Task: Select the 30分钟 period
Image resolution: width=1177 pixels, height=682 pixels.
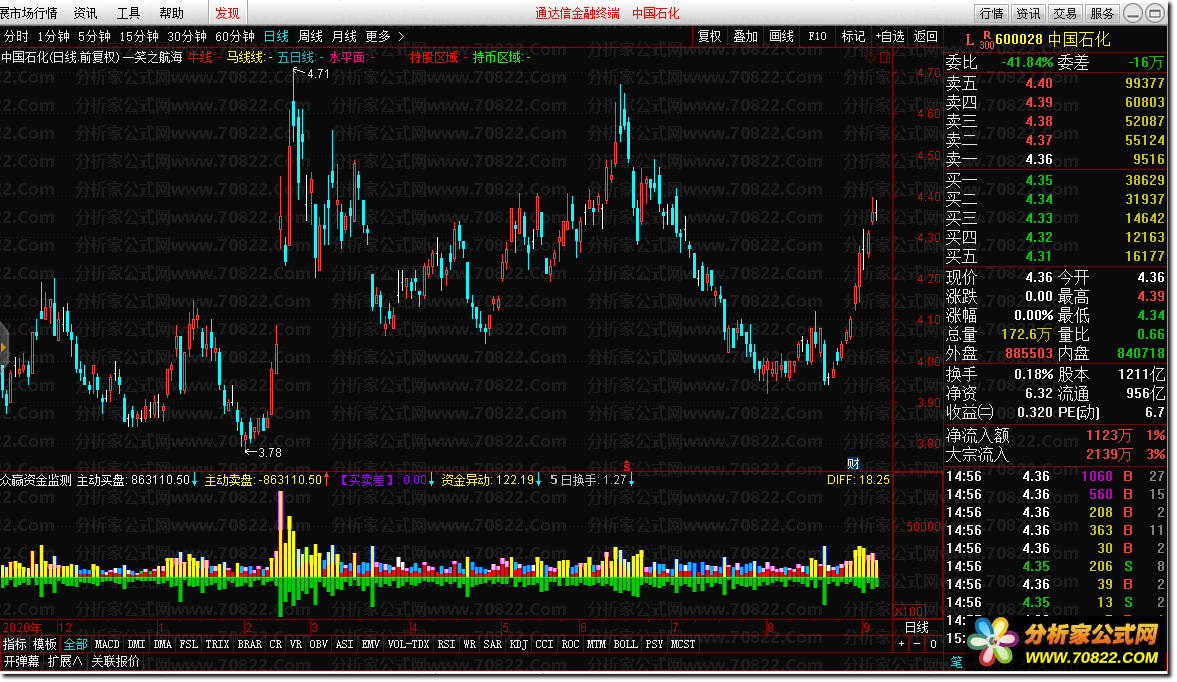Action: [187, 36]
